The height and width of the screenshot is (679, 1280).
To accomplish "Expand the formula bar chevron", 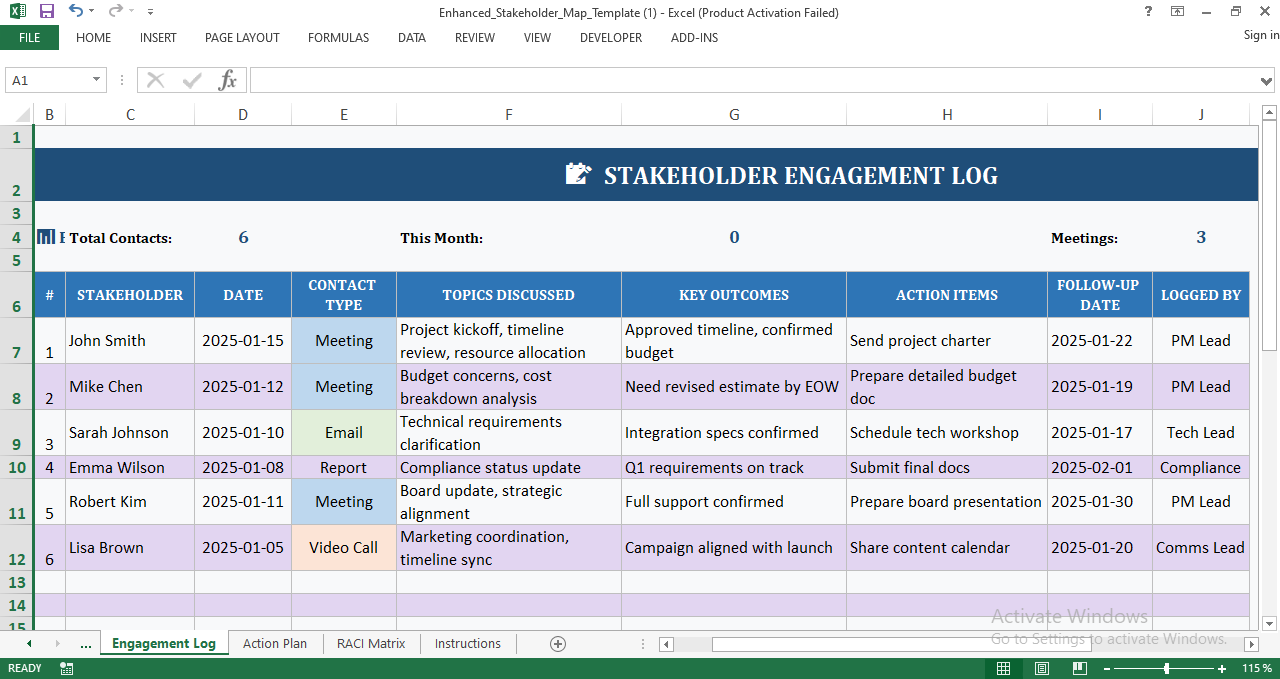I will pos(1267,80).
